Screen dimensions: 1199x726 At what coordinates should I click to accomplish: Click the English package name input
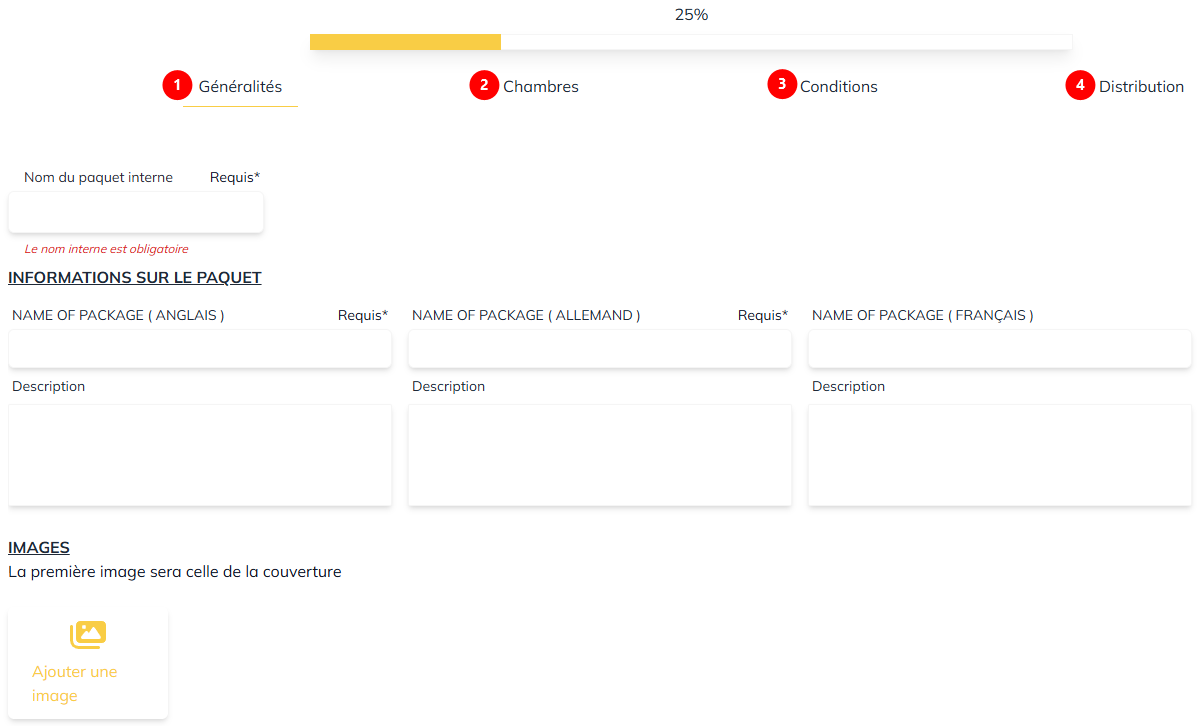pyautogui.click(x=200, y=349)
